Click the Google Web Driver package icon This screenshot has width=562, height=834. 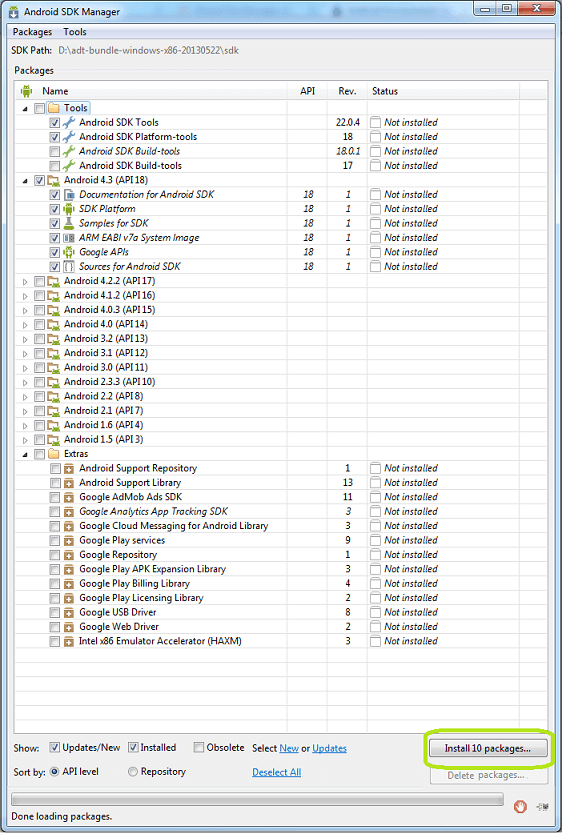coord(69,627)
